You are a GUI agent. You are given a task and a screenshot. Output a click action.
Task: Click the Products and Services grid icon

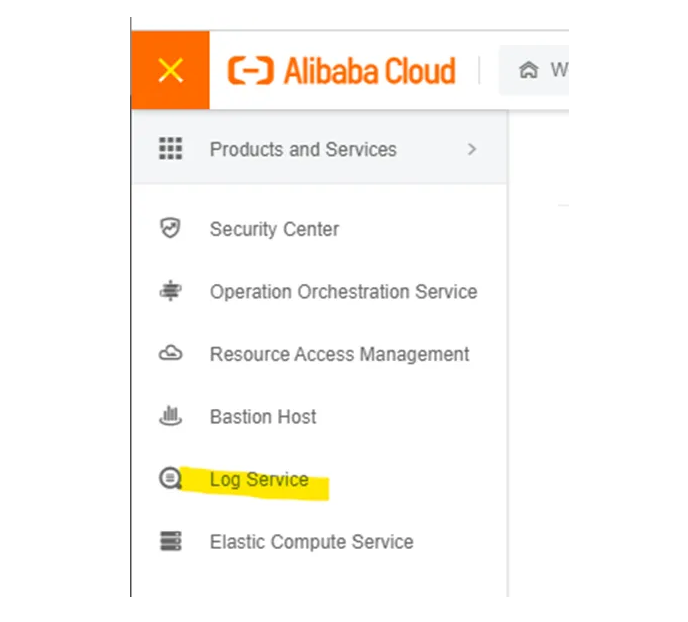tap(171, 149)
